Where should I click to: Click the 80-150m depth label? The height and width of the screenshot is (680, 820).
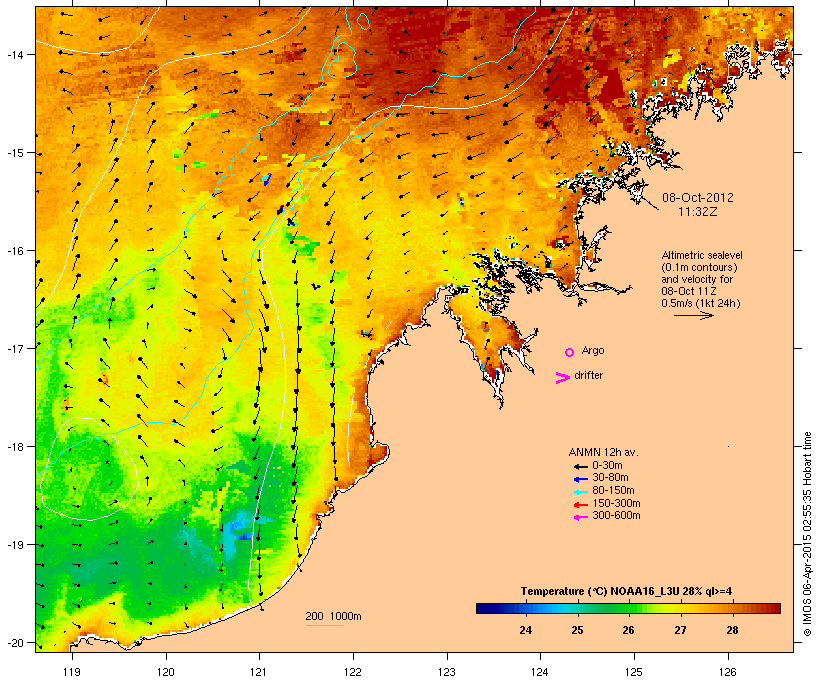click(x=613, y=491)
